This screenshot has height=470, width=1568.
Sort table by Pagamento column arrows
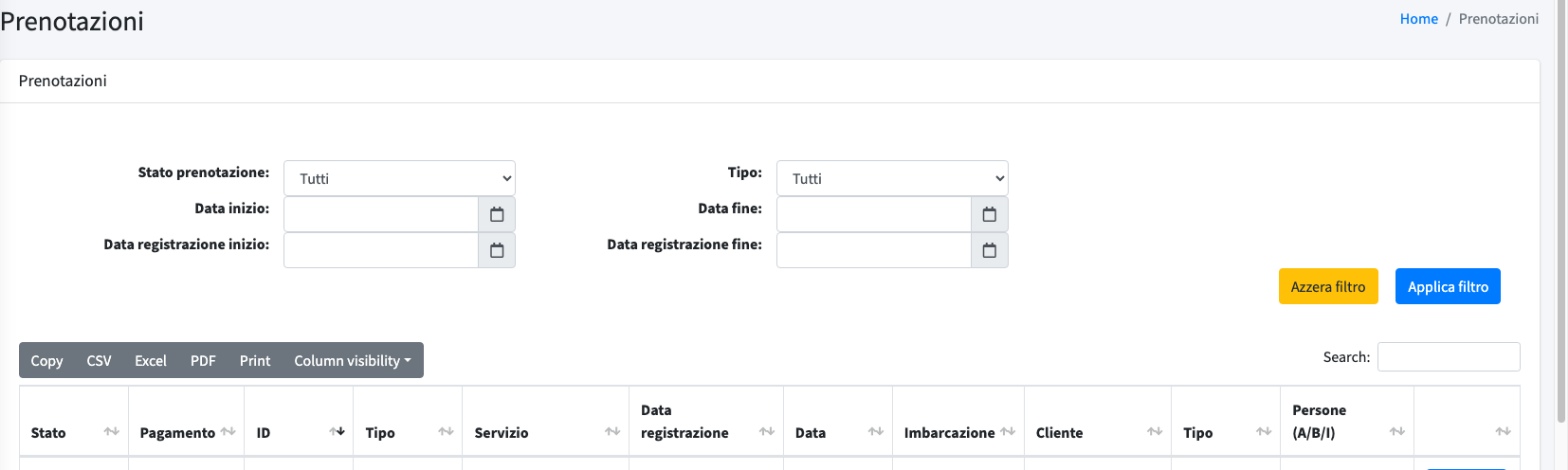tap(228, 432)
